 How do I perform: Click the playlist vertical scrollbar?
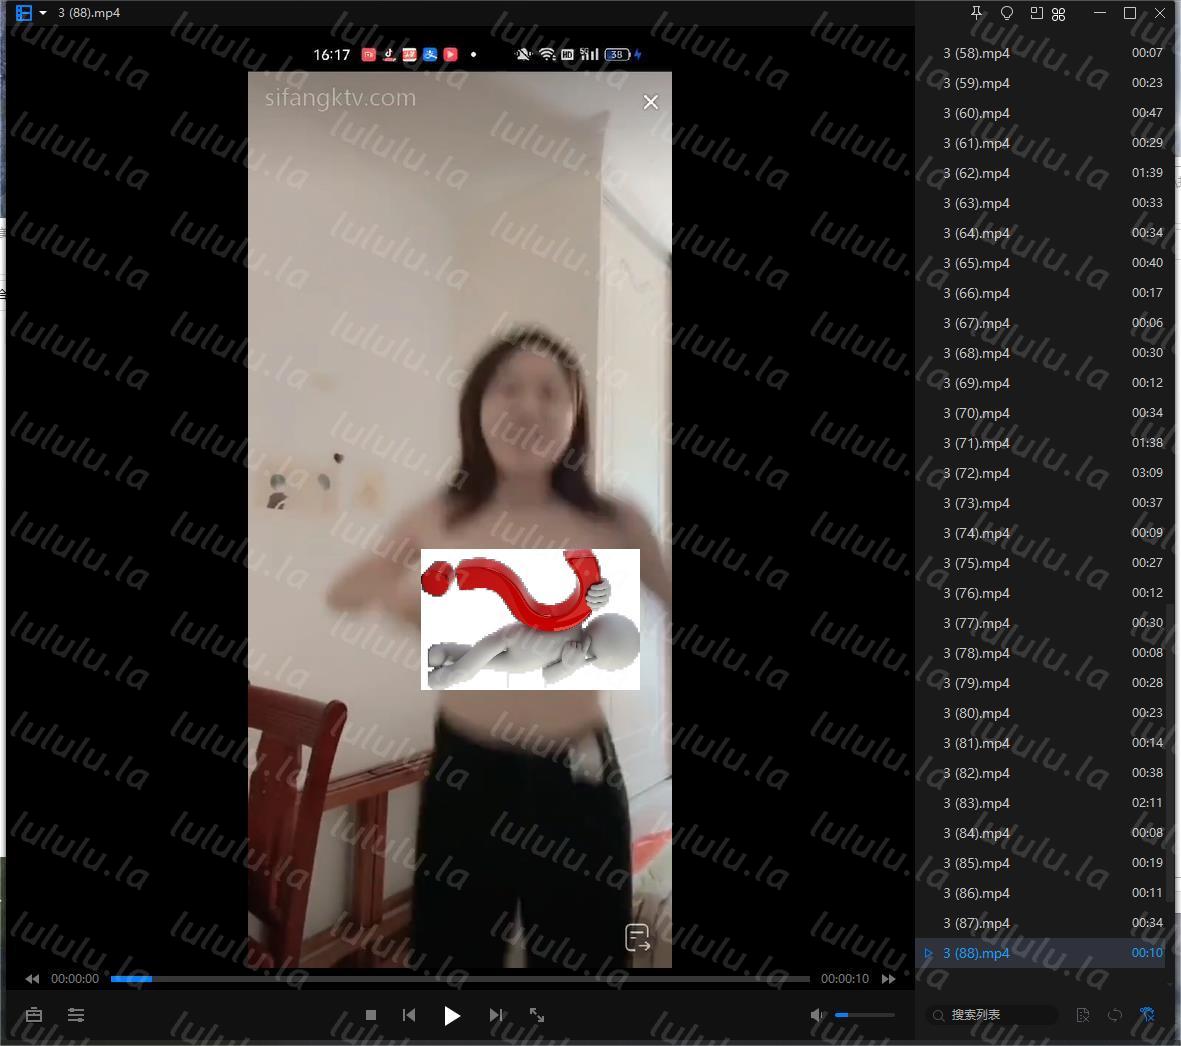(1170, 740)
